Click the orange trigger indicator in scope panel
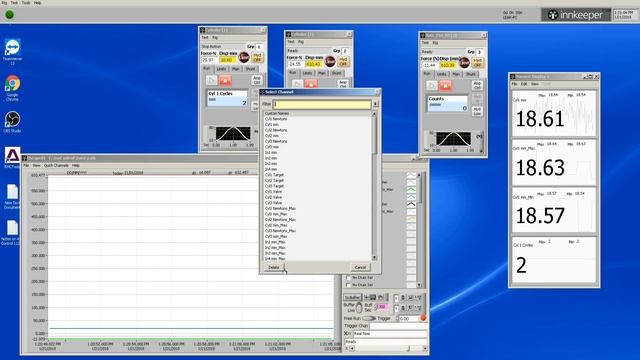Image resolution: width=640 pixels, height=360 pixels. tap(423, 318)
